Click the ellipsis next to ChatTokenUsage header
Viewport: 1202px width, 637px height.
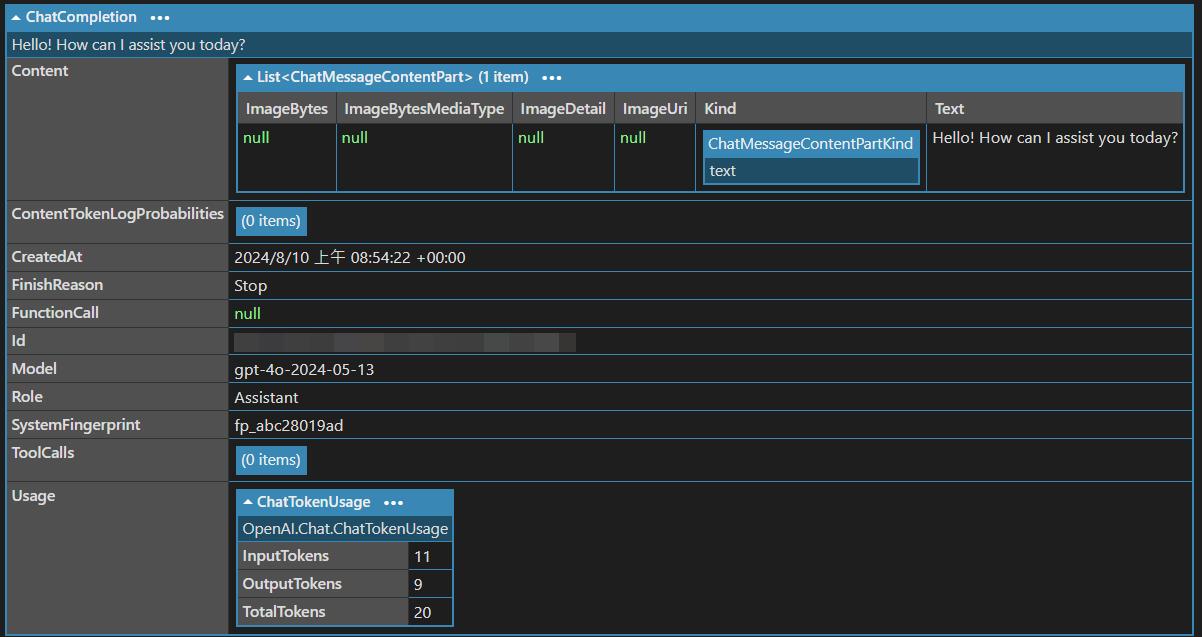pos(393,503)
